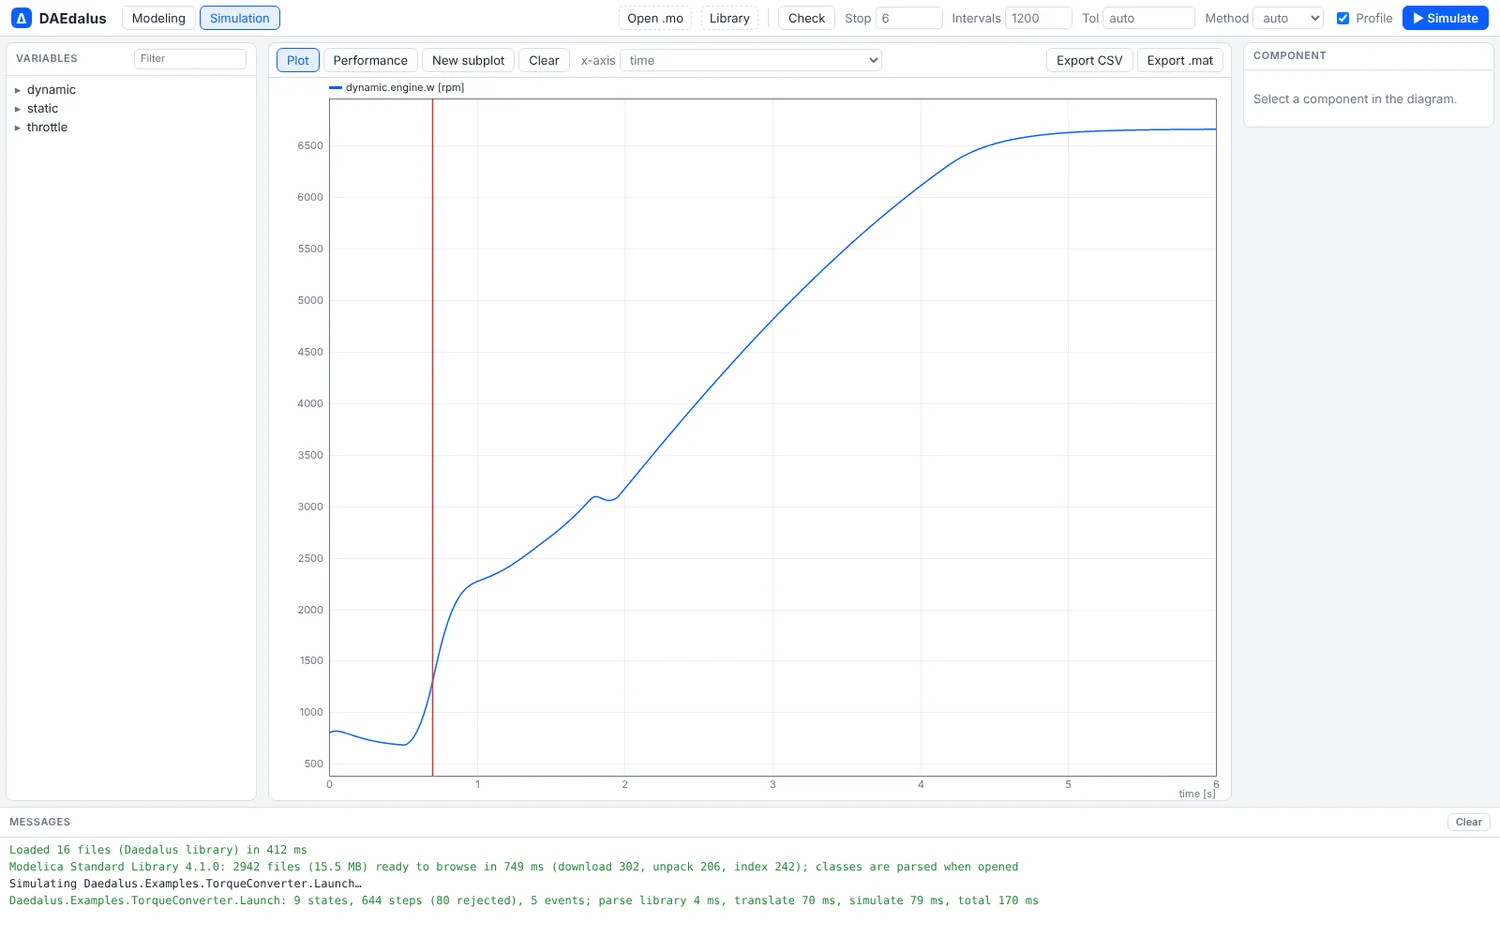Open the Library browser button
The image size is (1500, 938).
pyautogui.click(x=729, y=18)
